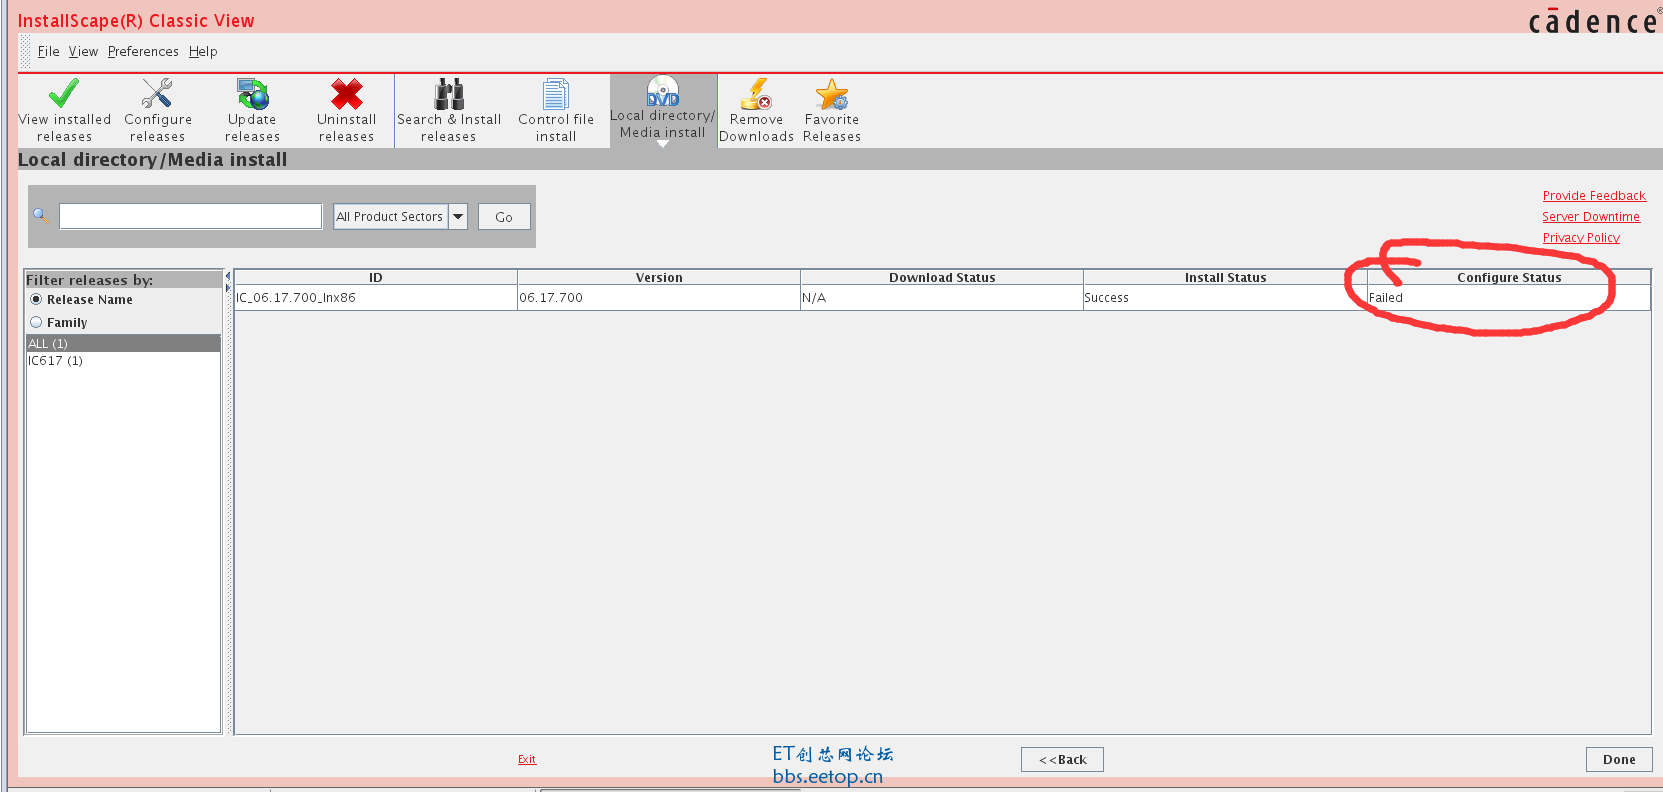Click the Failed configure status cell
Viewport: 1663px width, 792px height.
coord(1509,298)
